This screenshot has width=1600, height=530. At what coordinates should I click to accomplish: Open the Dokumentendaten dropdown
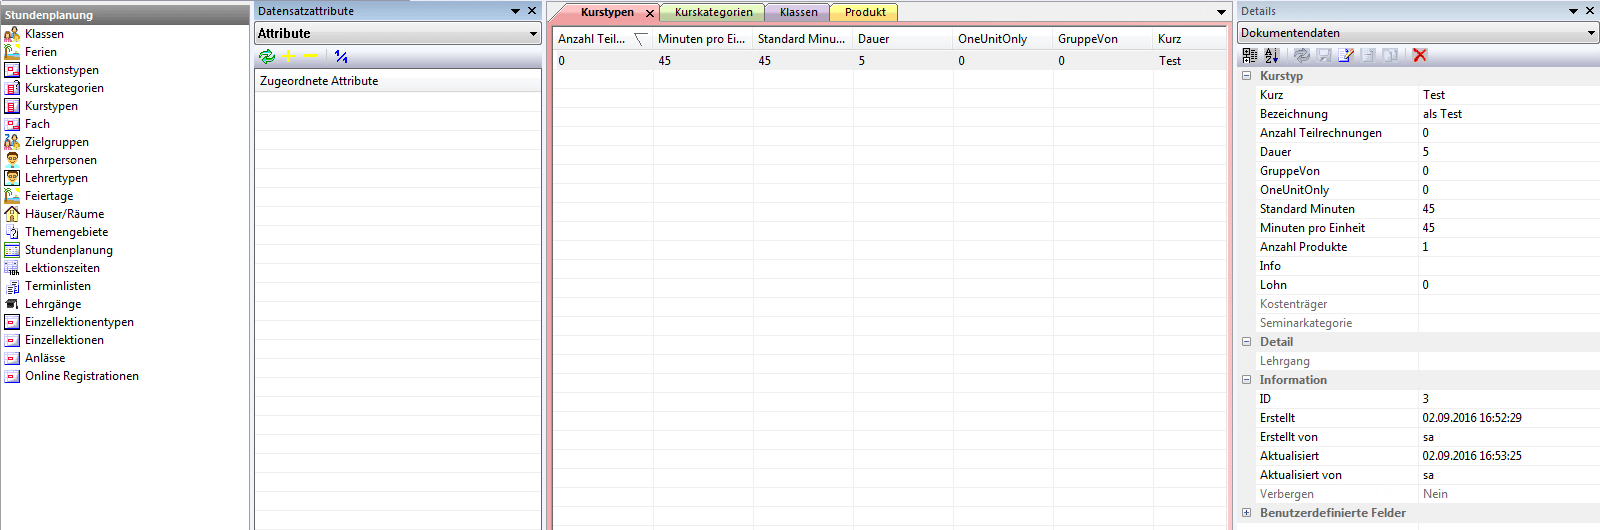(1591, 33)
